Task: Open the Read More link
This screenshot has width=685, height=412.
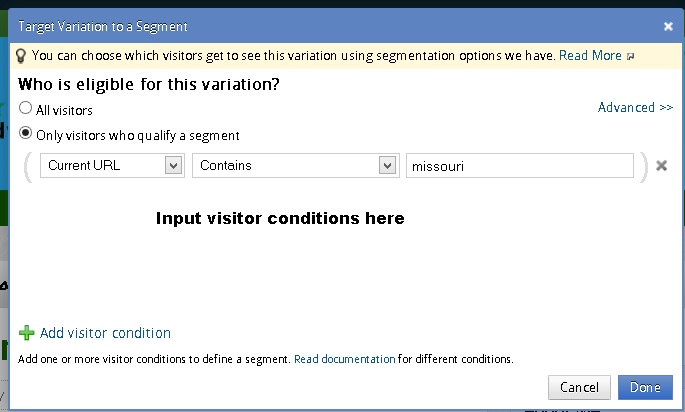Action: pyautogui.click(x=590, y=56)
